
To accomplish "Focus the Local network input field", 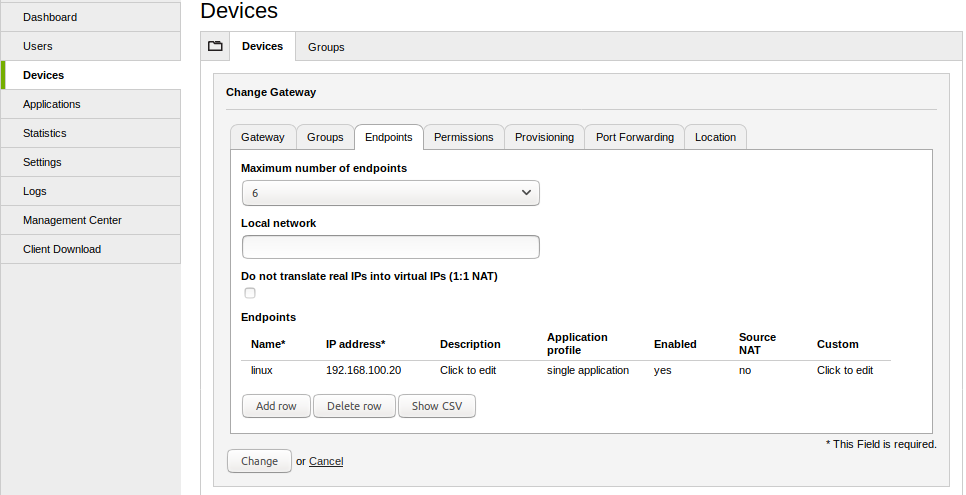I will [390, 247].
